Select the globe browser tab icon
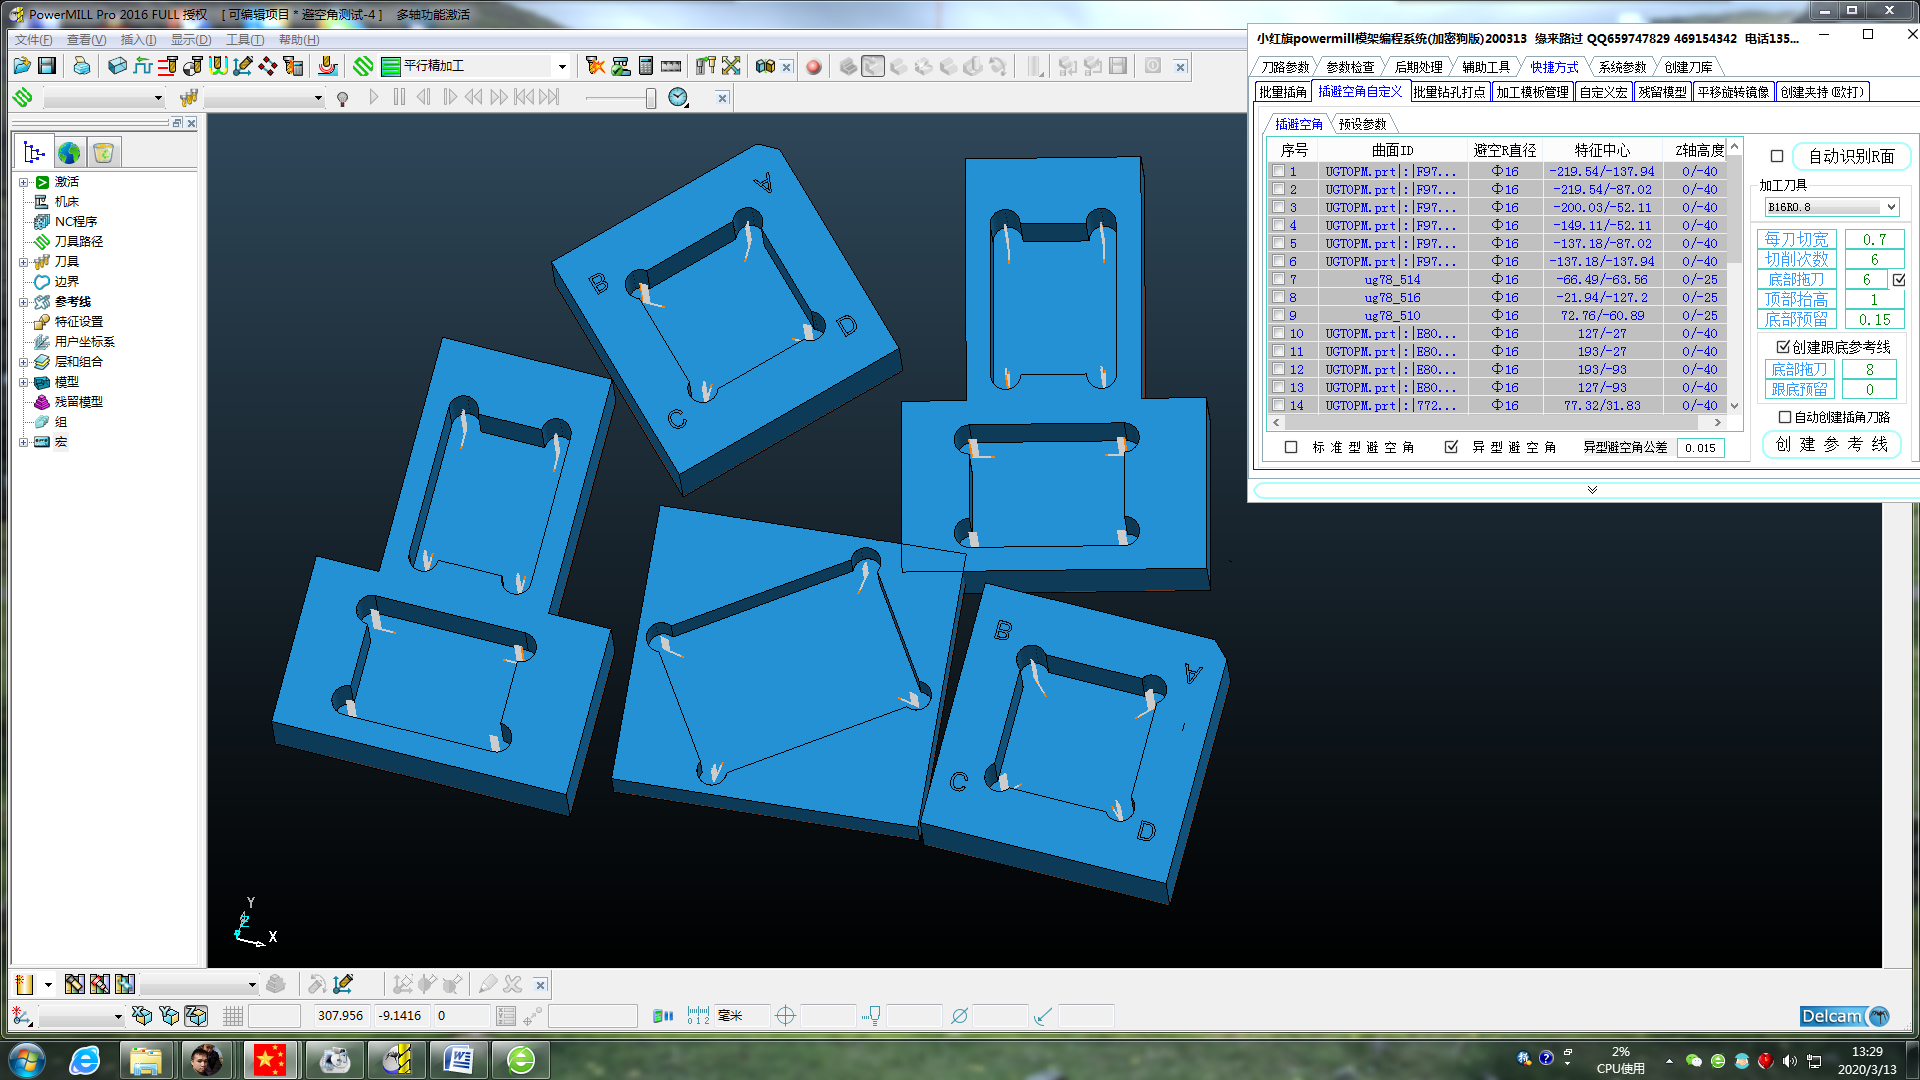 (x=69, y=153)
